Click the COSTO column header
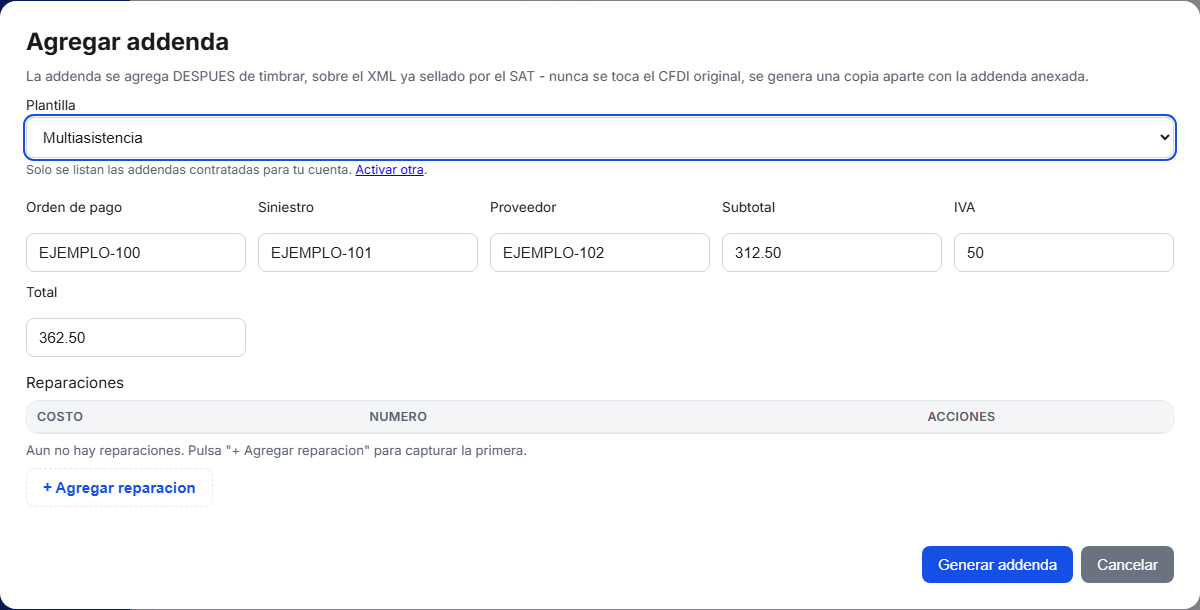Viewport: 1200px width, 610px height. (x=60, y=417)
